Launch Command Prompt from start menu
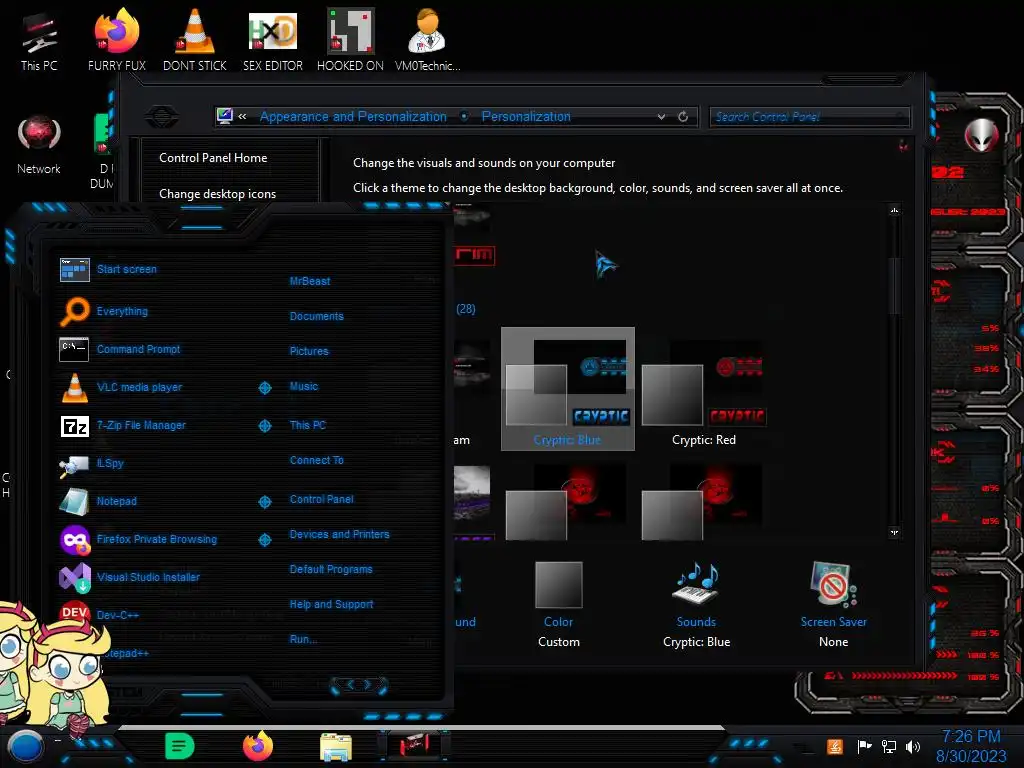Screen dimensions: 1024x768 pos(120,349)
